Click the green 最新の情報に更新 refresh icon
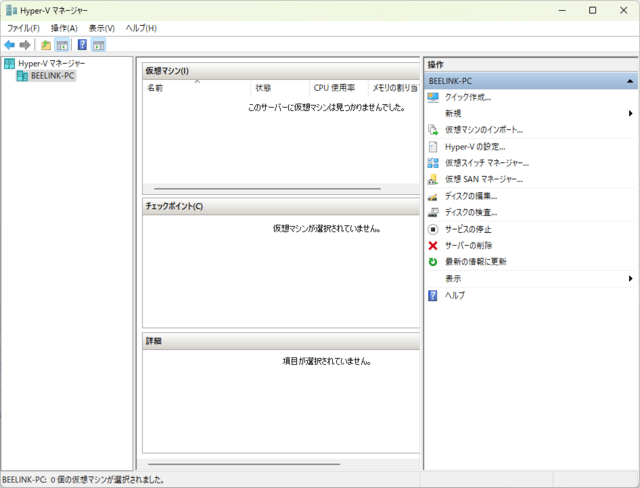The image size is (640, 488). point(433,262)
